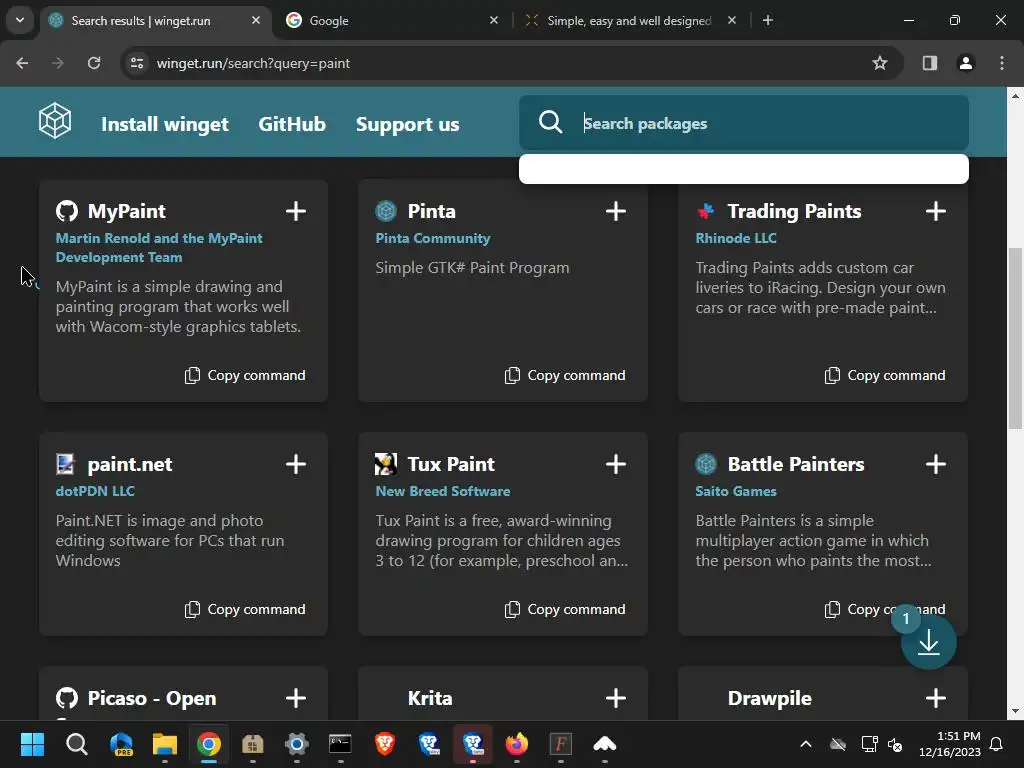Add Trading Paints with plus icon
The width and height of the screenshot is (1024, 768).
[936, 211]
